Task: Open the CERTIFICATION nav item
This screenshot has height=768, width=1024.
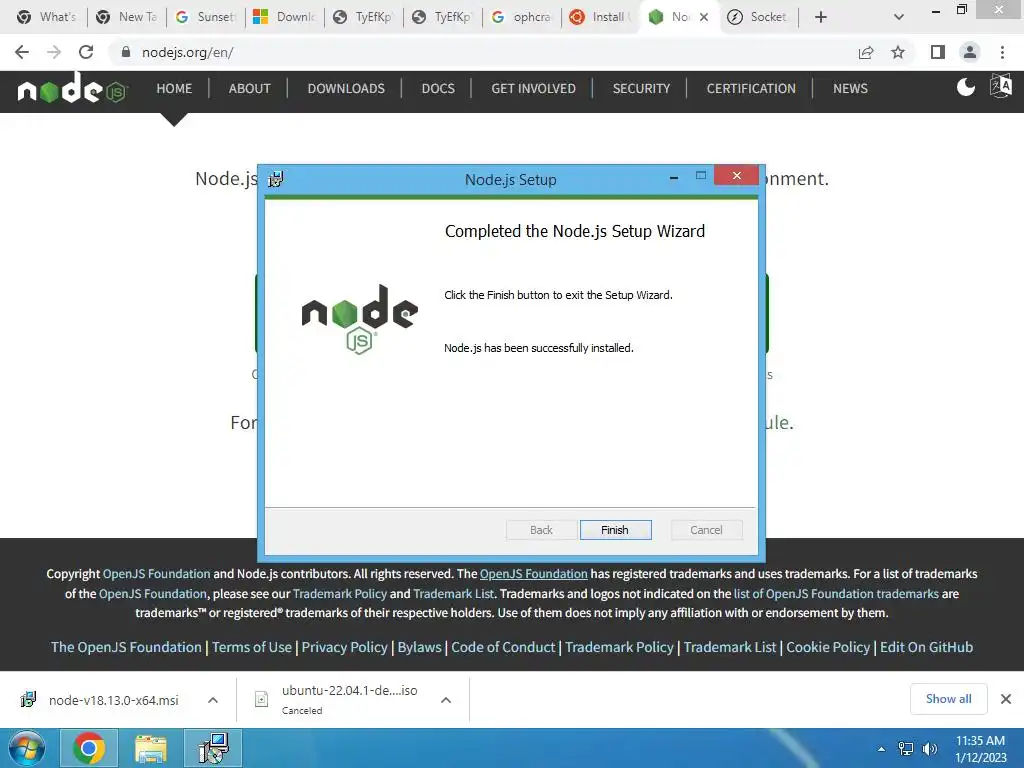Action: [751, 88]
